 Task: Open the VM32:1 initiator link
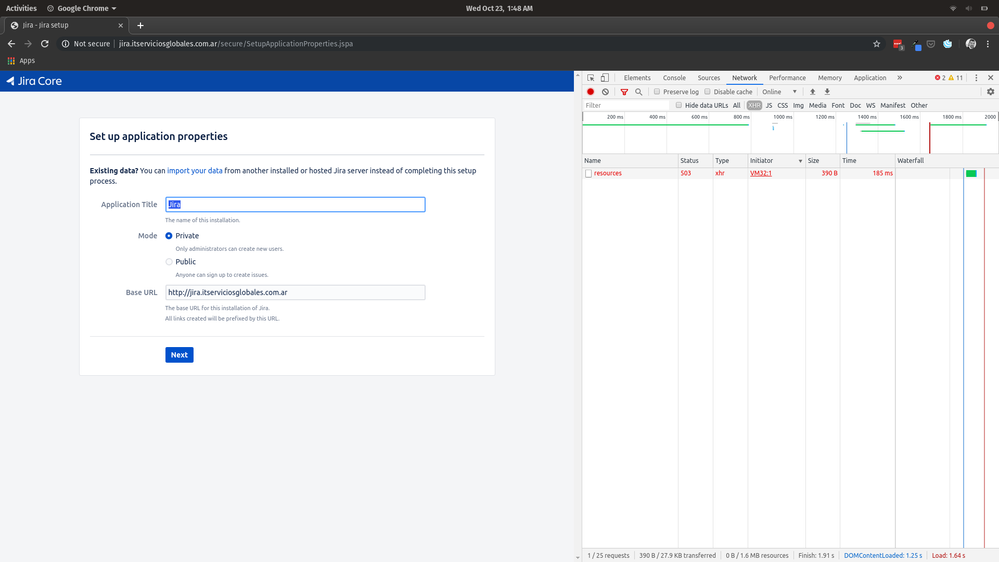point(761,173)
